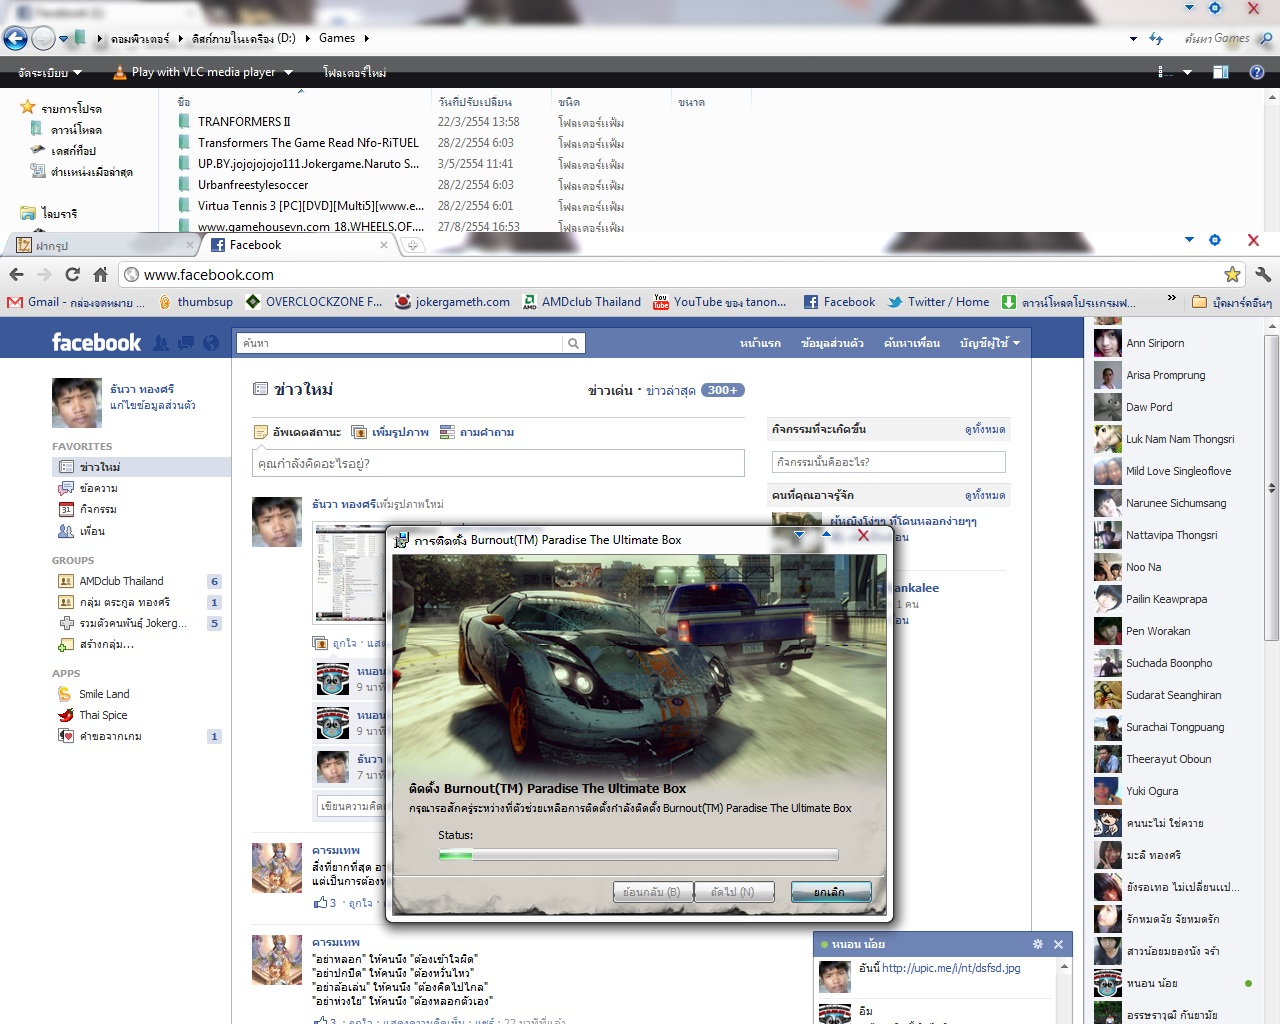
Task: Go to Facebook home in top navigation
Action: coord(760,343)
